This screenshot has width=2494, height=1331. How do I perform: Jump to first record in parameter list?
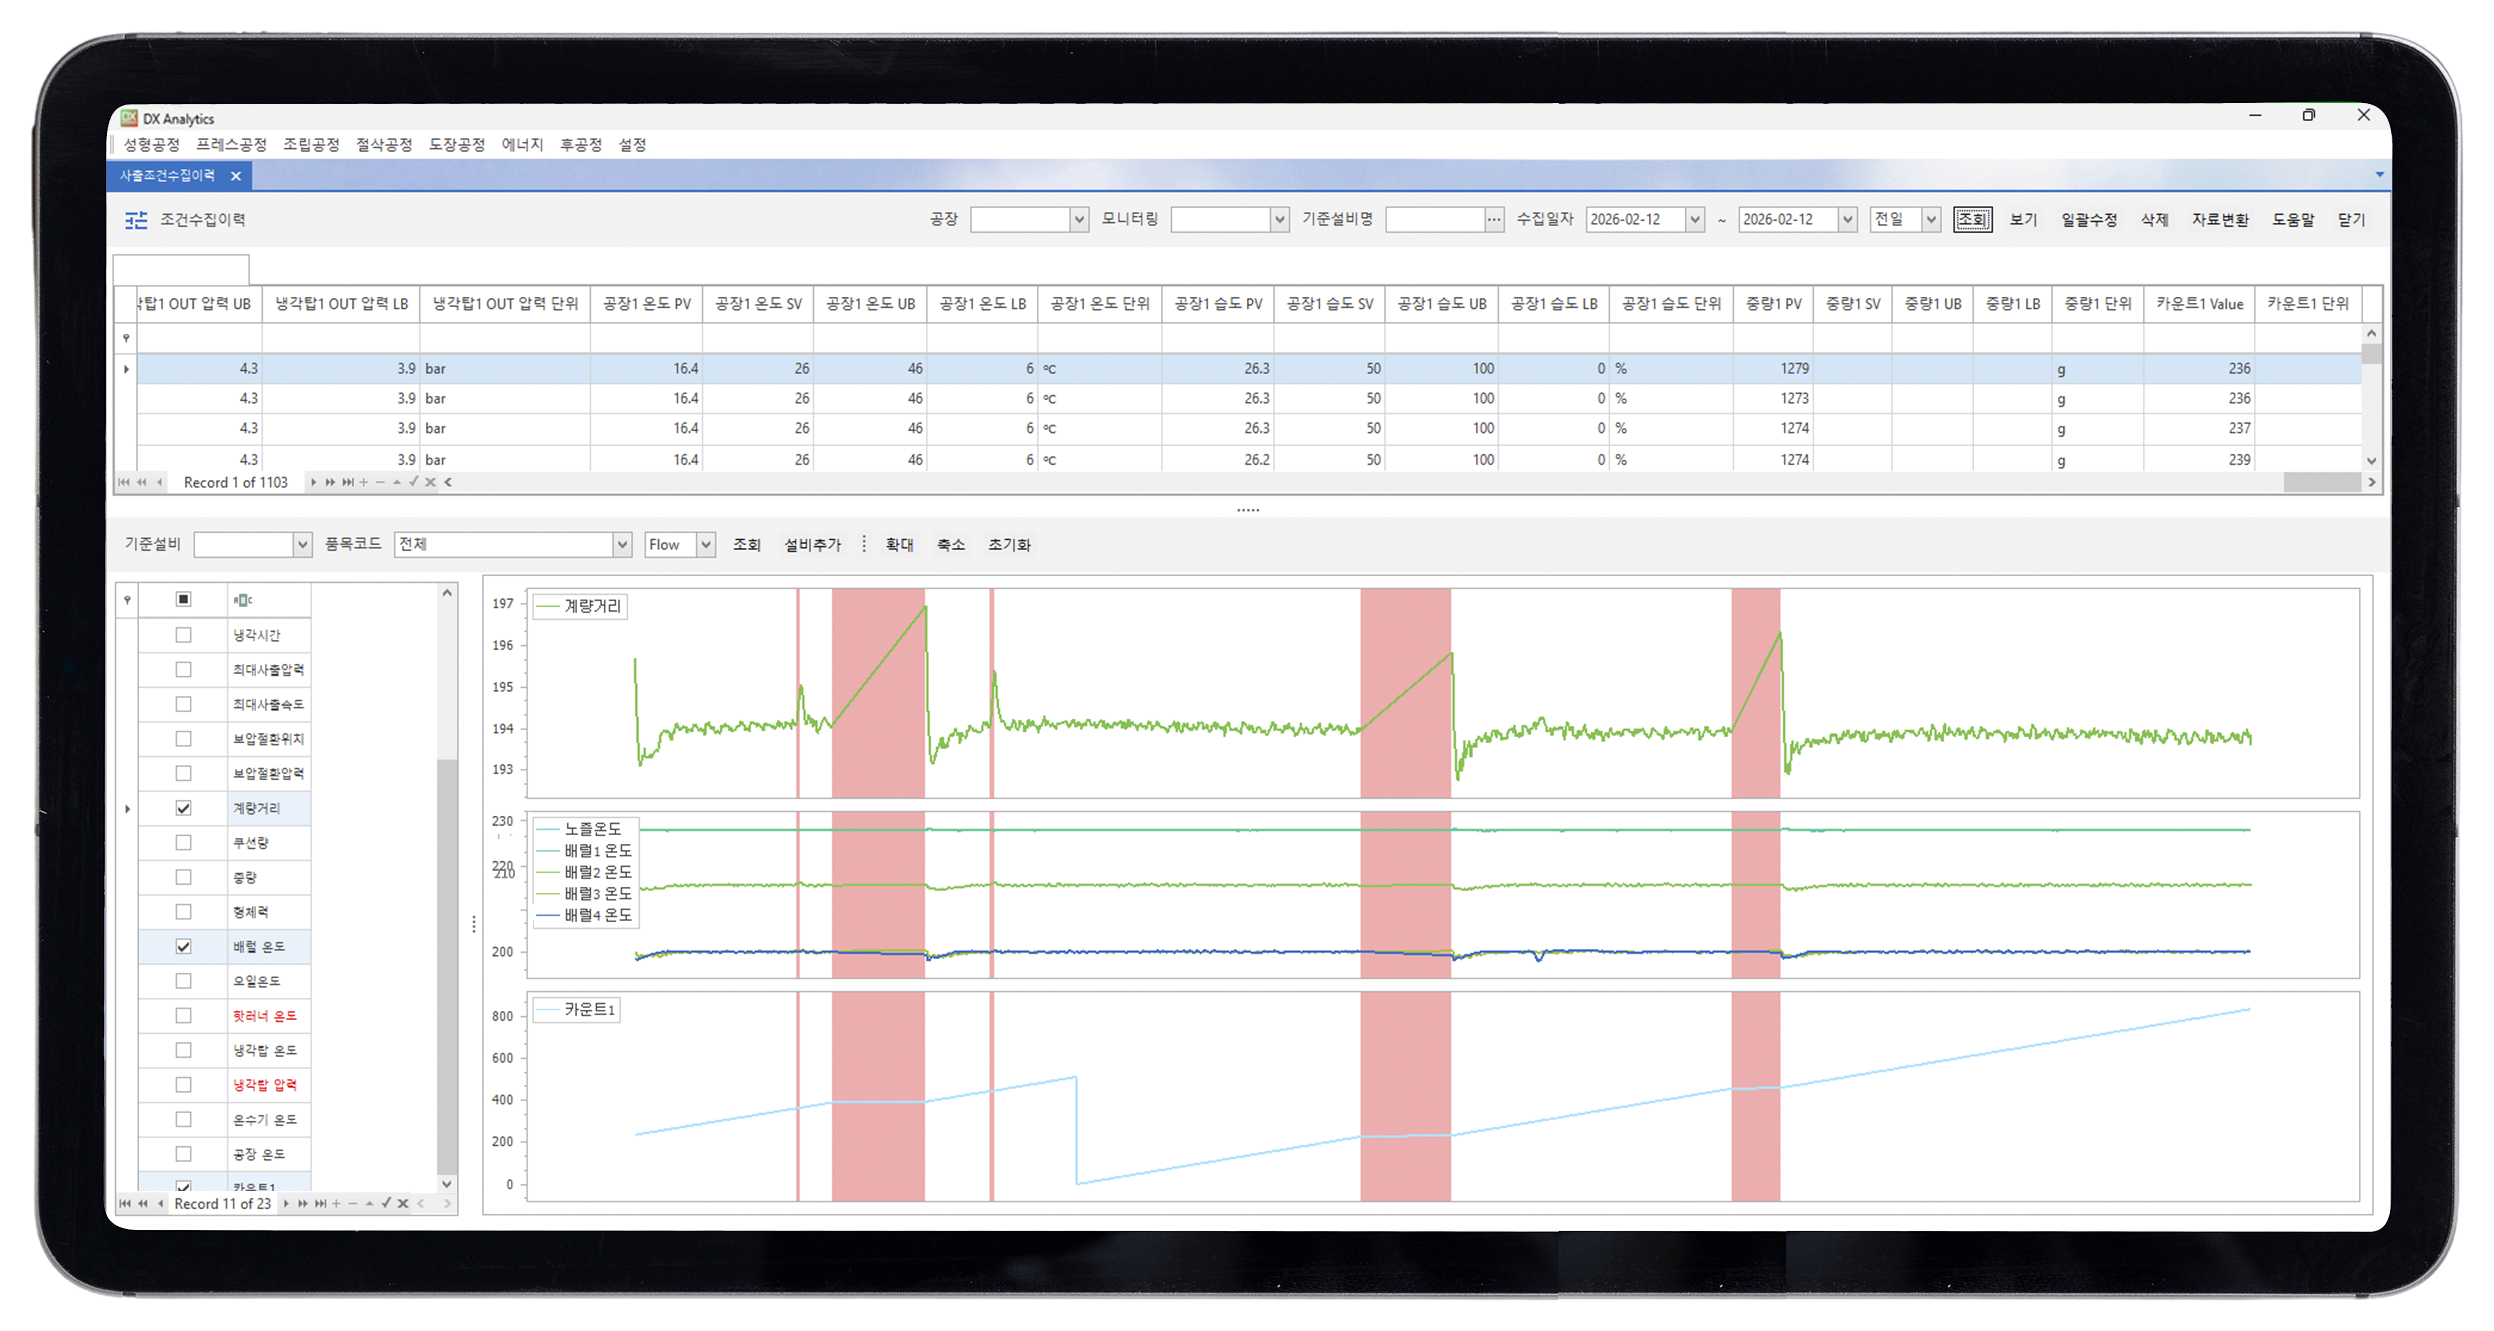click(x=125, y=1203)
